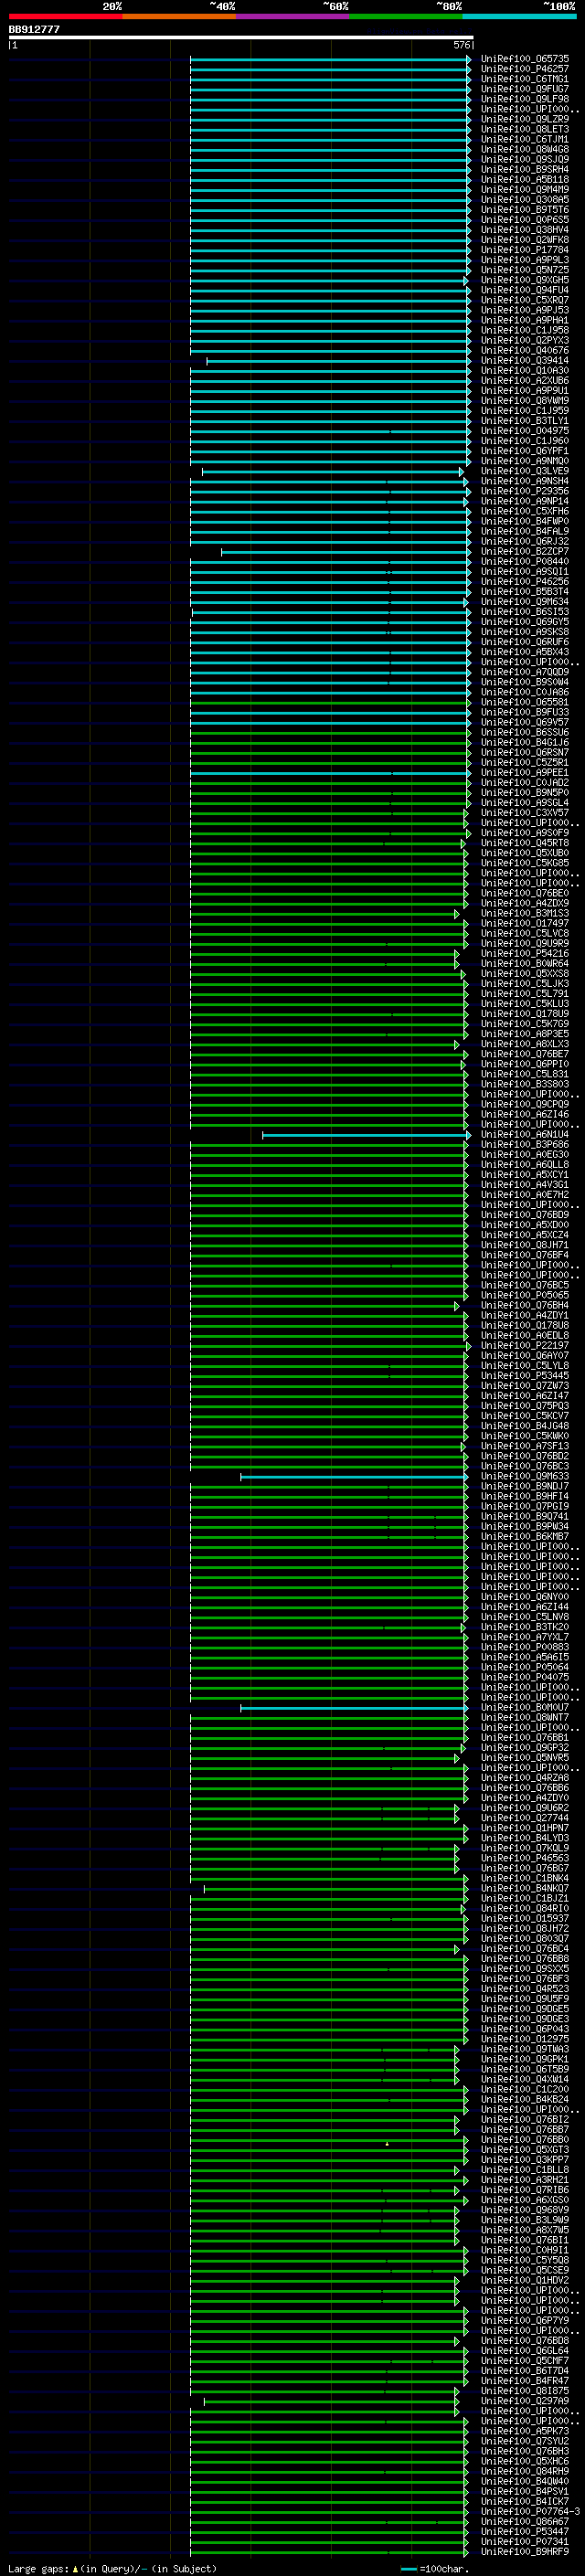Select hit label UniRef100_Q3LVE9

coord(525,471)
